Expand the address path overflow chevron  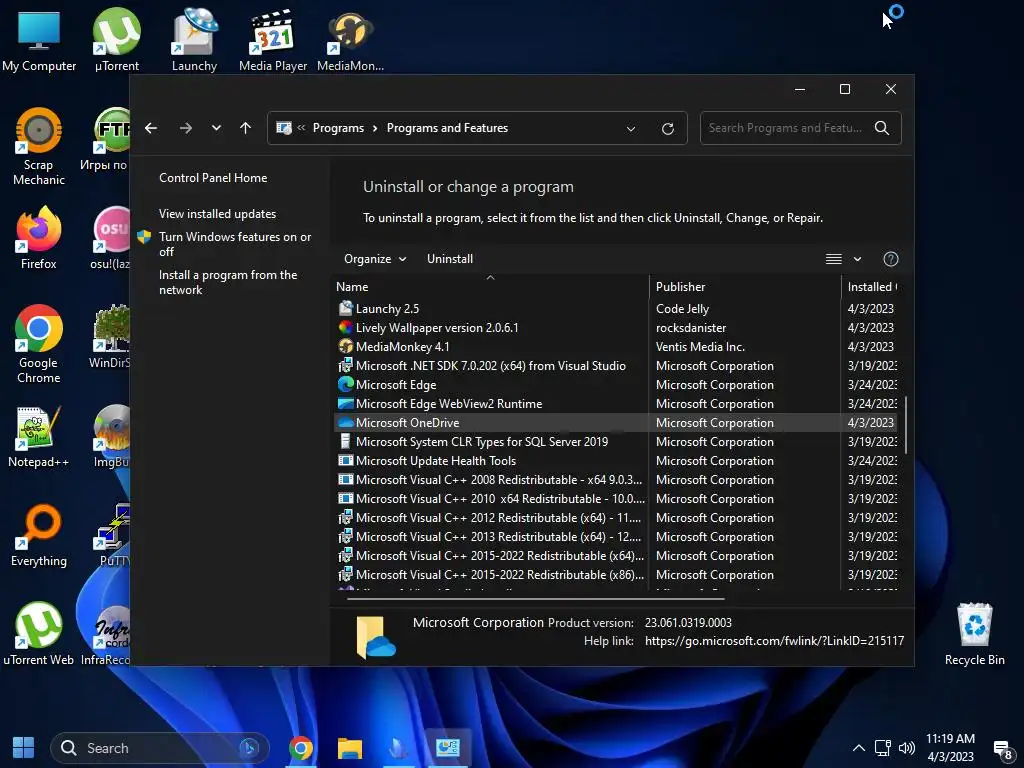pos(301,127)
